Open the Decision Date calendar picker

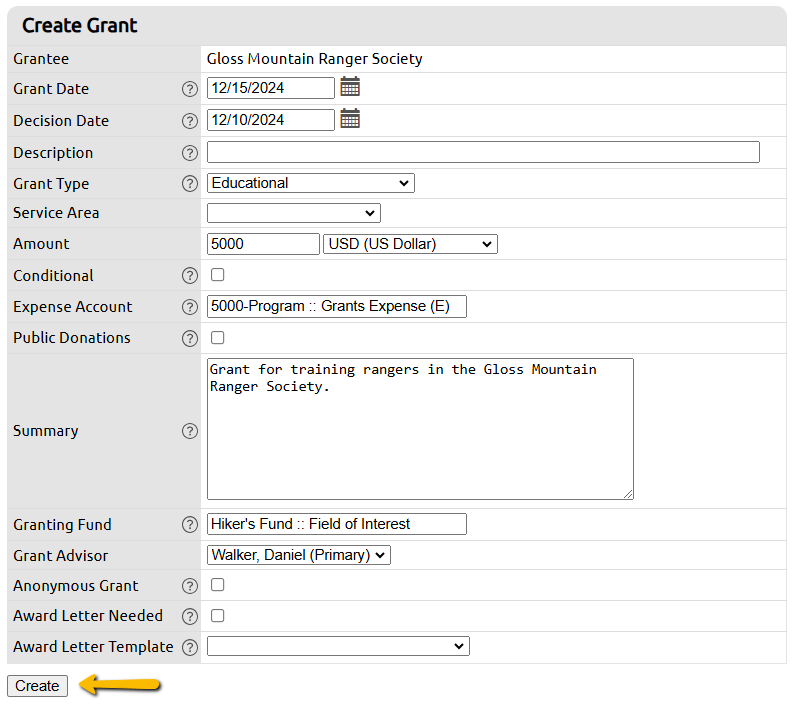(x=350, y=119)
